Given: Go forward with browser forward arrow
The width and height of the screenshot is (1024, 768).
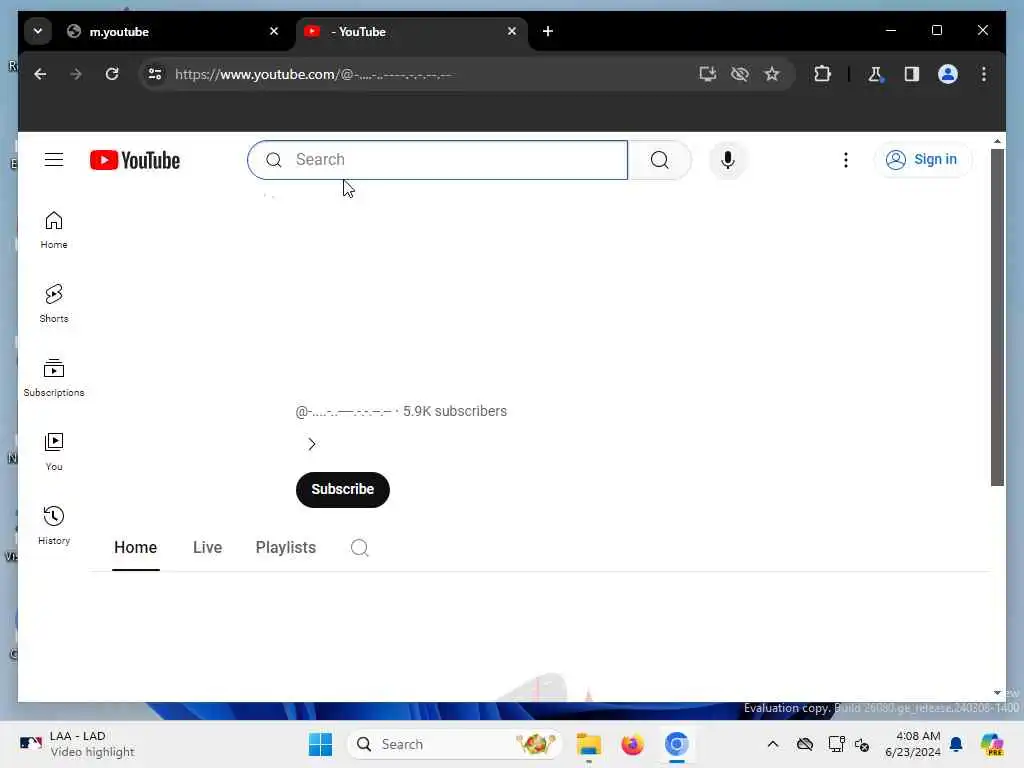Looking at the screenshot, I should (76, 74).
